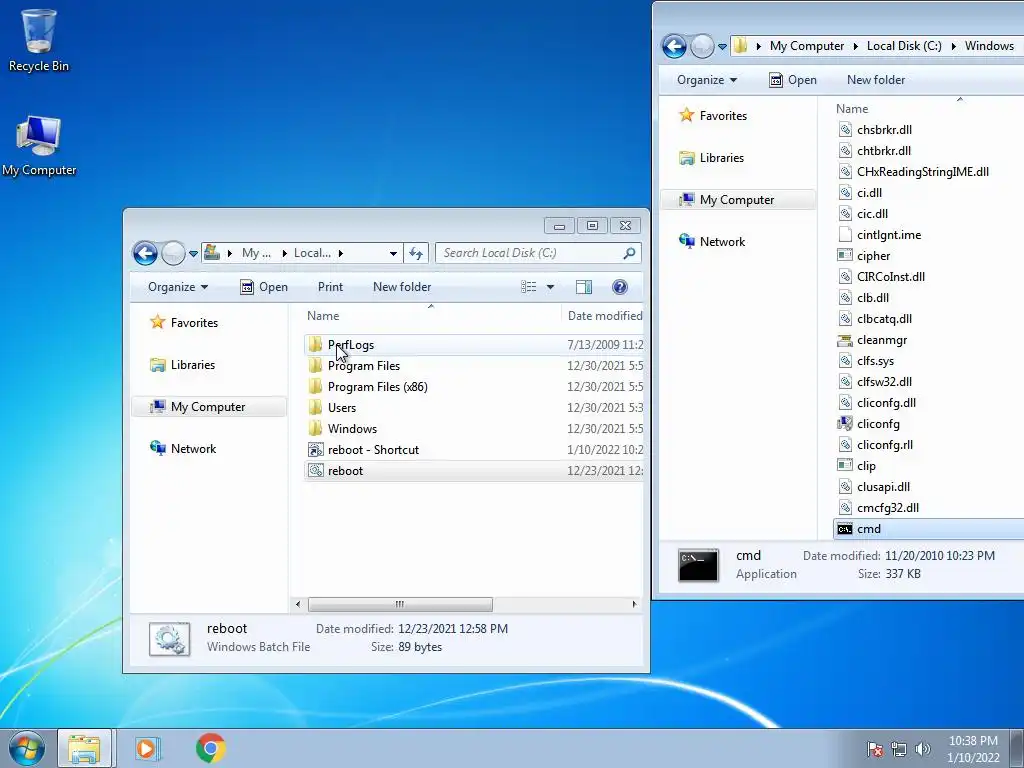Click the horizontal scrollbar thumb
The image size is (1024, 768).
[x=400, y=604]
